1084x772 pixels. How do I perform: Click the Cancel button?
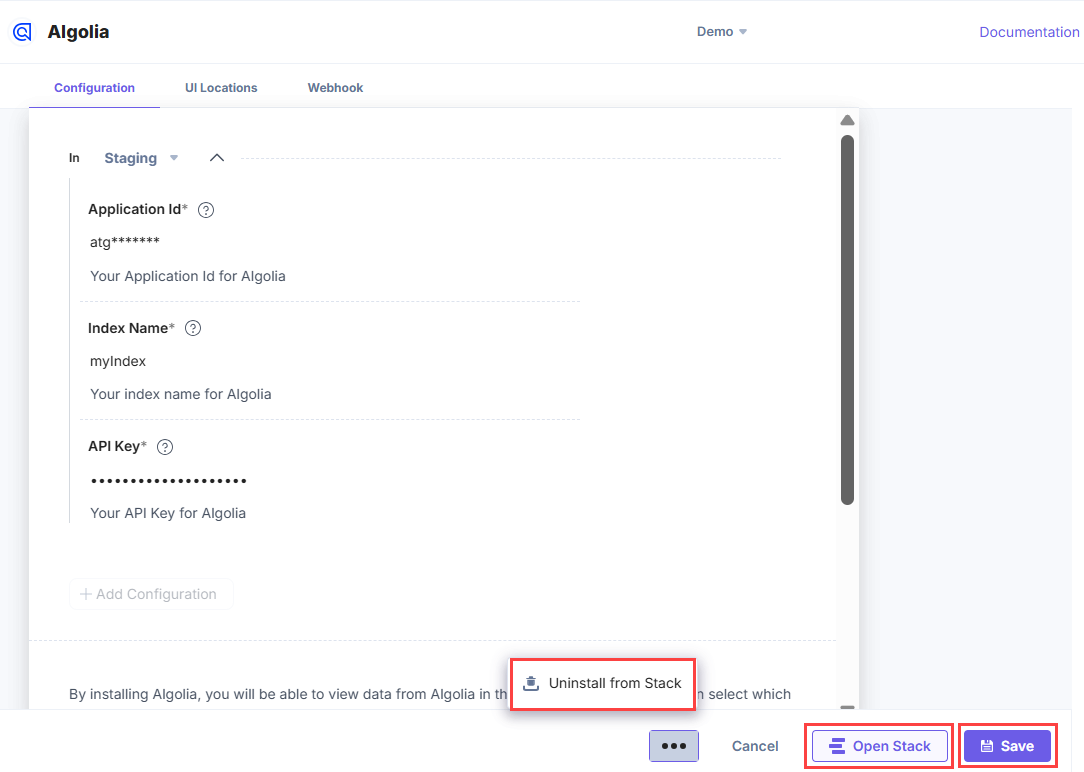(x=755, y=746)
